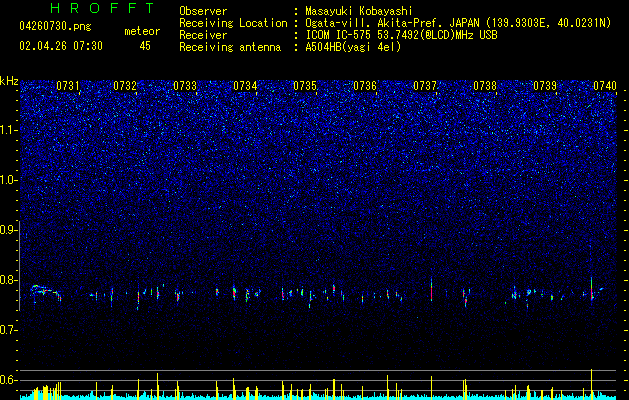The width and height of the screenshot is (629, 400).
Task: Click the date stamp 02.04.26 07:30
Action: [x=61, y=46]
